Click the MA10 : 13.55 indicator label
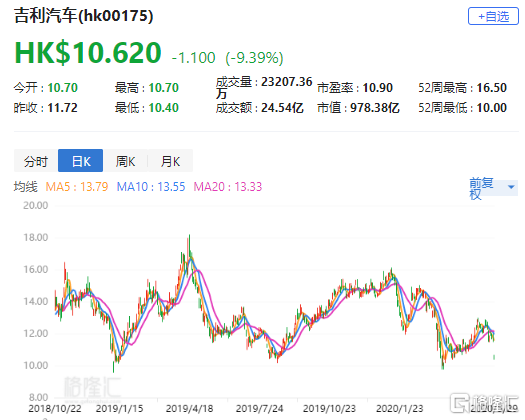525x420 pixels. click(151, 187)
